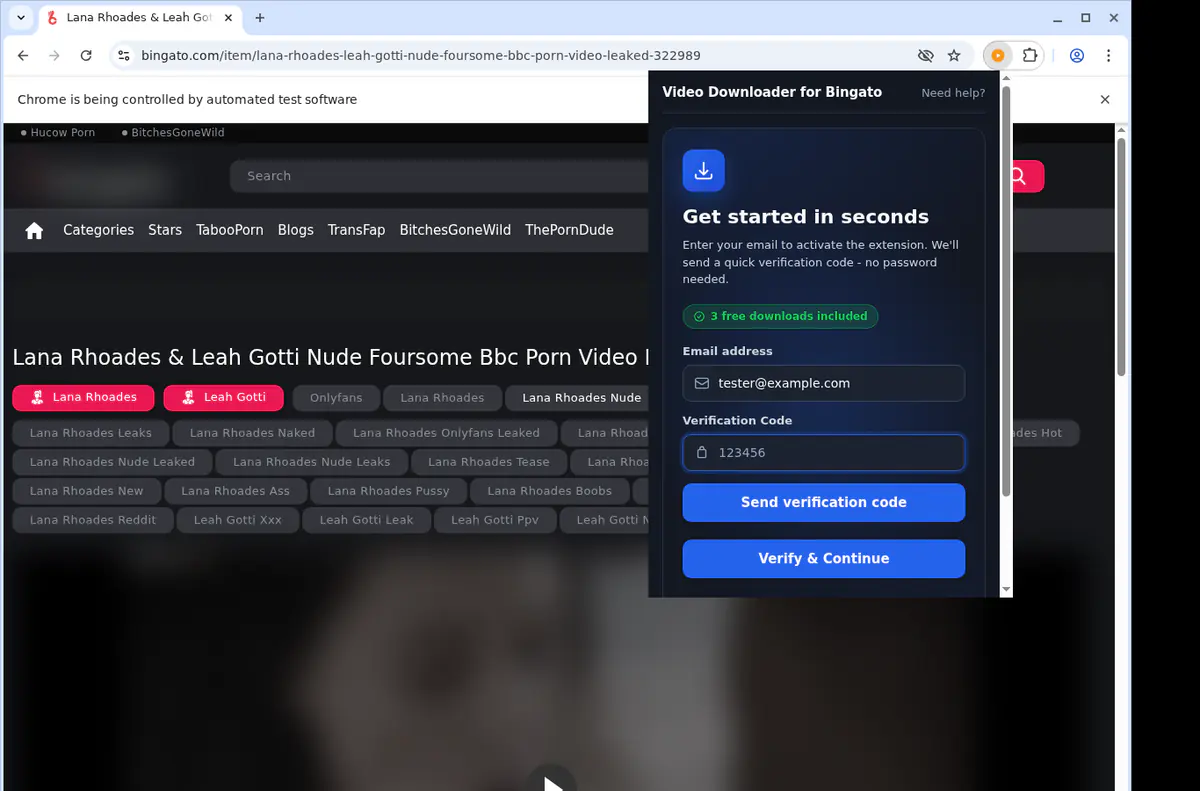Open a new browser tab
1200x791 pixels.
(260, 18)
